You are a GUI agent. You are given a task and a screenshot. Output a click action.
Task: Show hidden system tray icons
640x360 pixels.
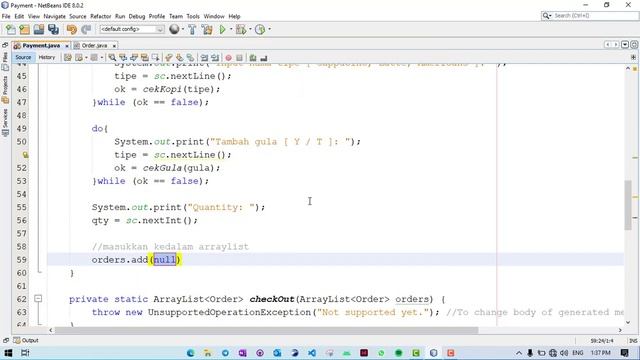click(518, 353)
